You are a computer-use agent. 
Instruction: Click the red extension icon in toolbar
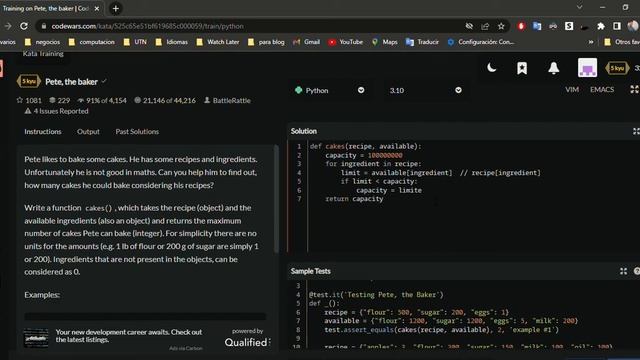tap(521, 26)
